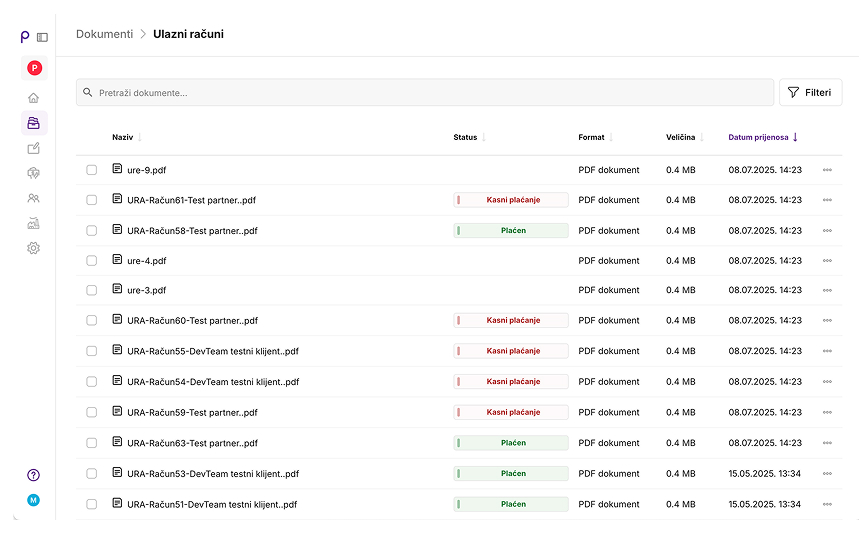
Task: Sort by Datum prijenosa column arrow
Action: (x=795, y=137)
